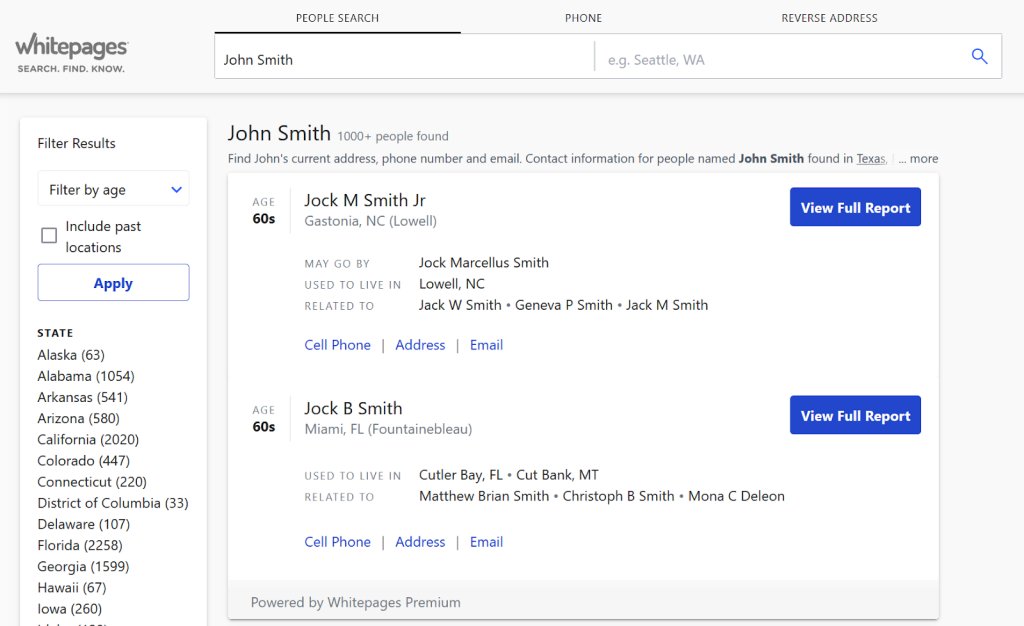
Task: Click View Full Report for Jock M Smith Jr
Action: coord(855,207)
